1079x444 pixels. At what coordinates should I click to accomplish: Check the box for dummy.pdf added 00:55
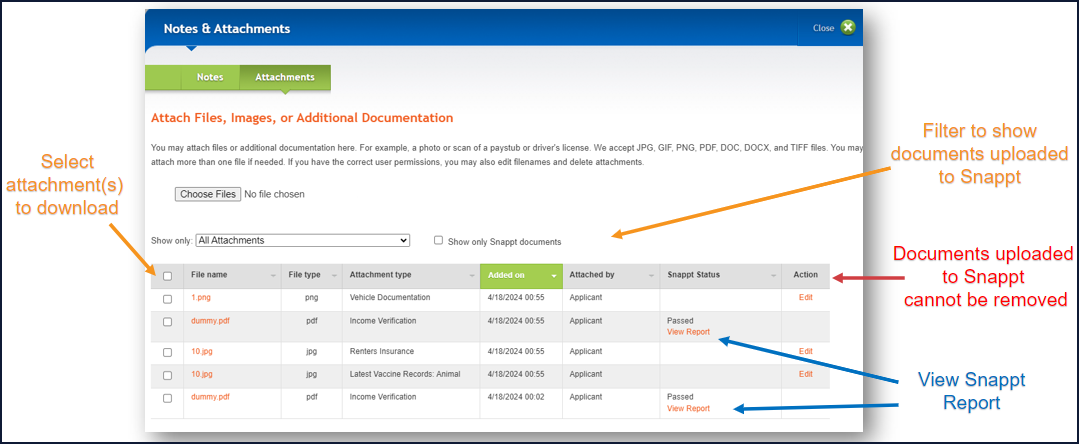pyautogui.click(x=167, y=322)
